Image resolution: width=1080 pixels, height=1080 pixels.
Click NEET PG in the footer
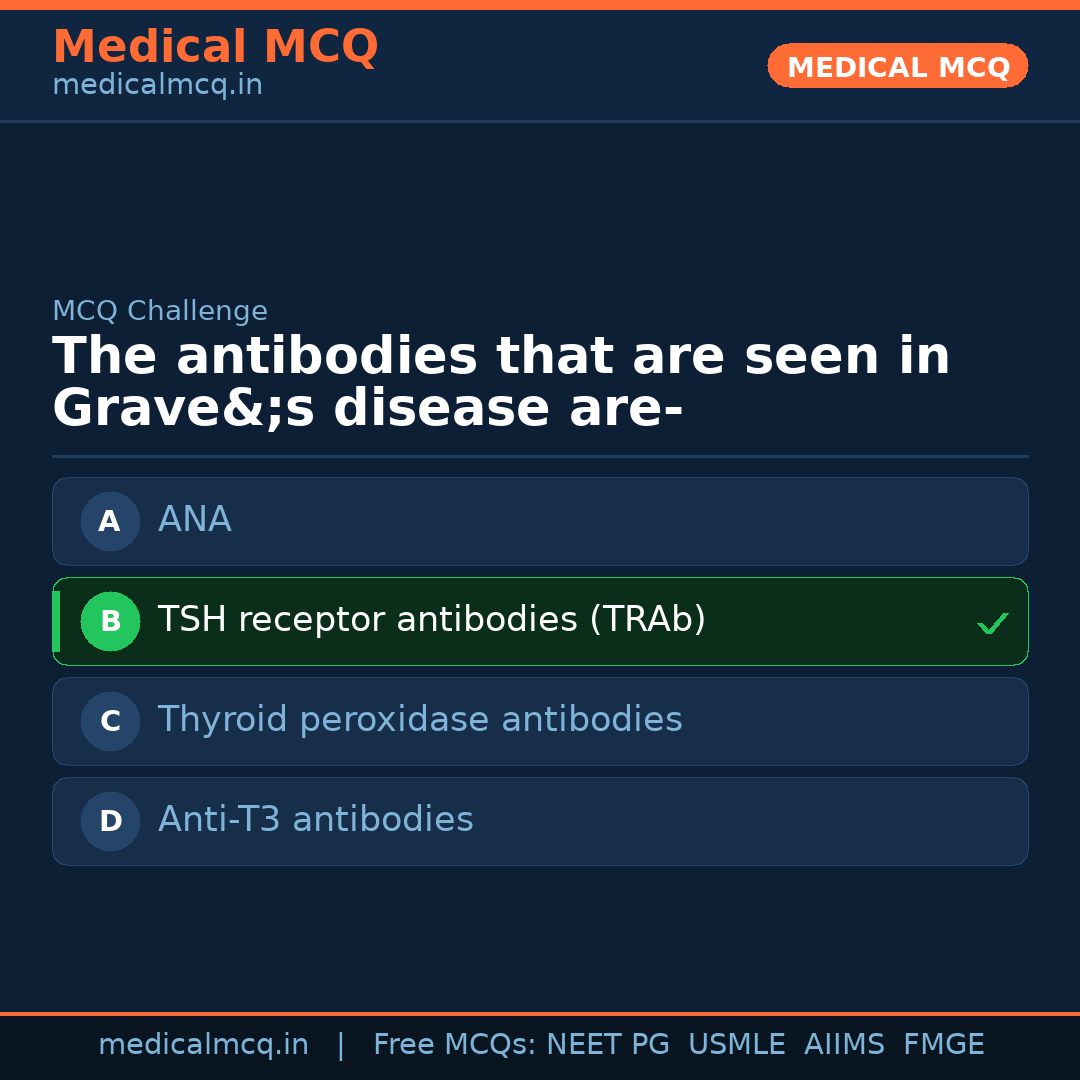[608, 1045]
